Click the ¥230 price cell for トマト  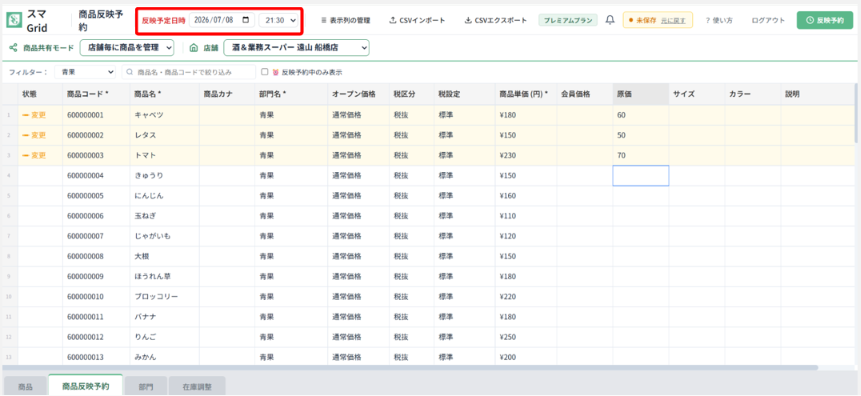click(x=526, y=155)
